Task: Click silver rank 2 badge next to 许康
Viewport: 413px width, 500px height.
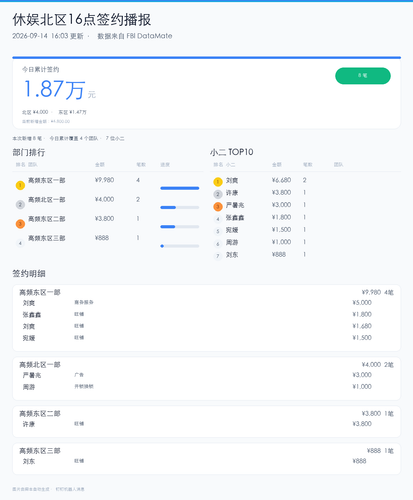Action: pyautogui.click(x=218, y=194)
